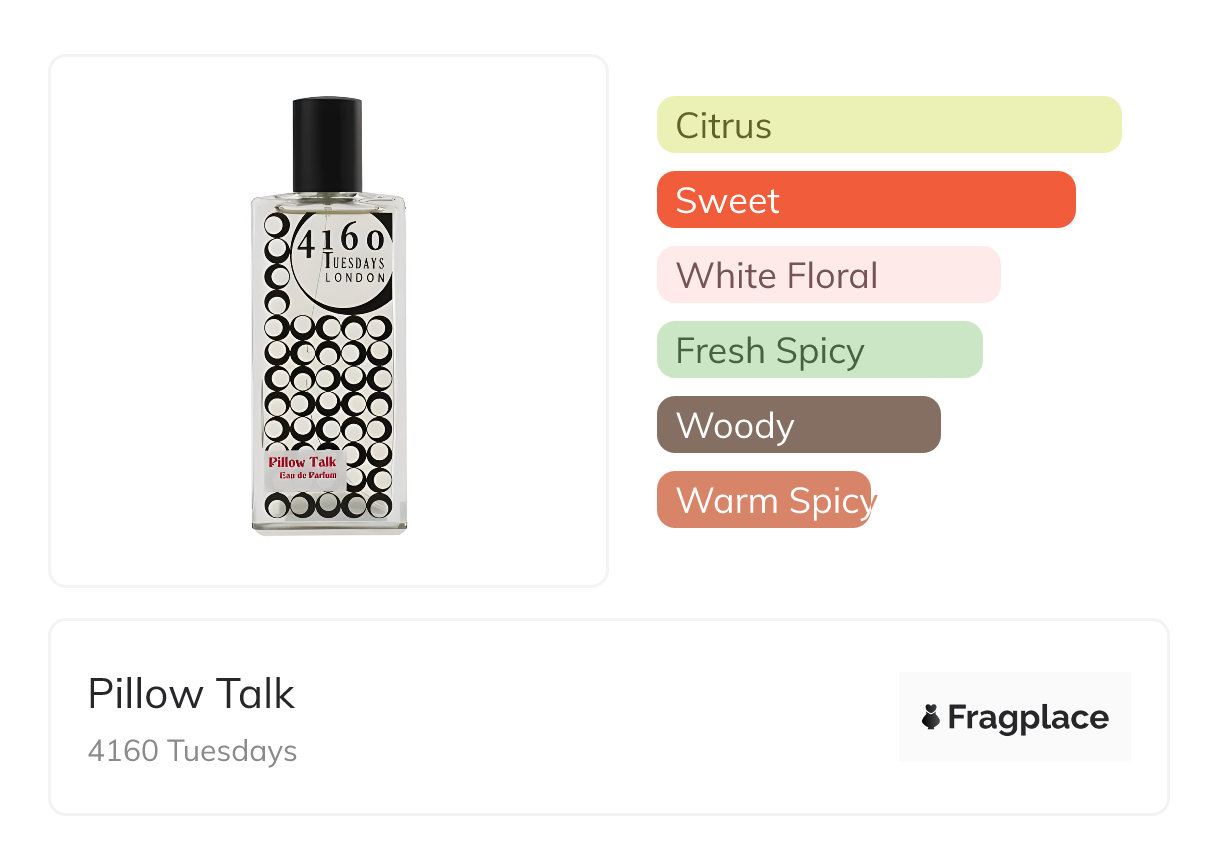1218x864 pixels.
Task: Click the Pillow Talk title text
Action: point(191,694)
